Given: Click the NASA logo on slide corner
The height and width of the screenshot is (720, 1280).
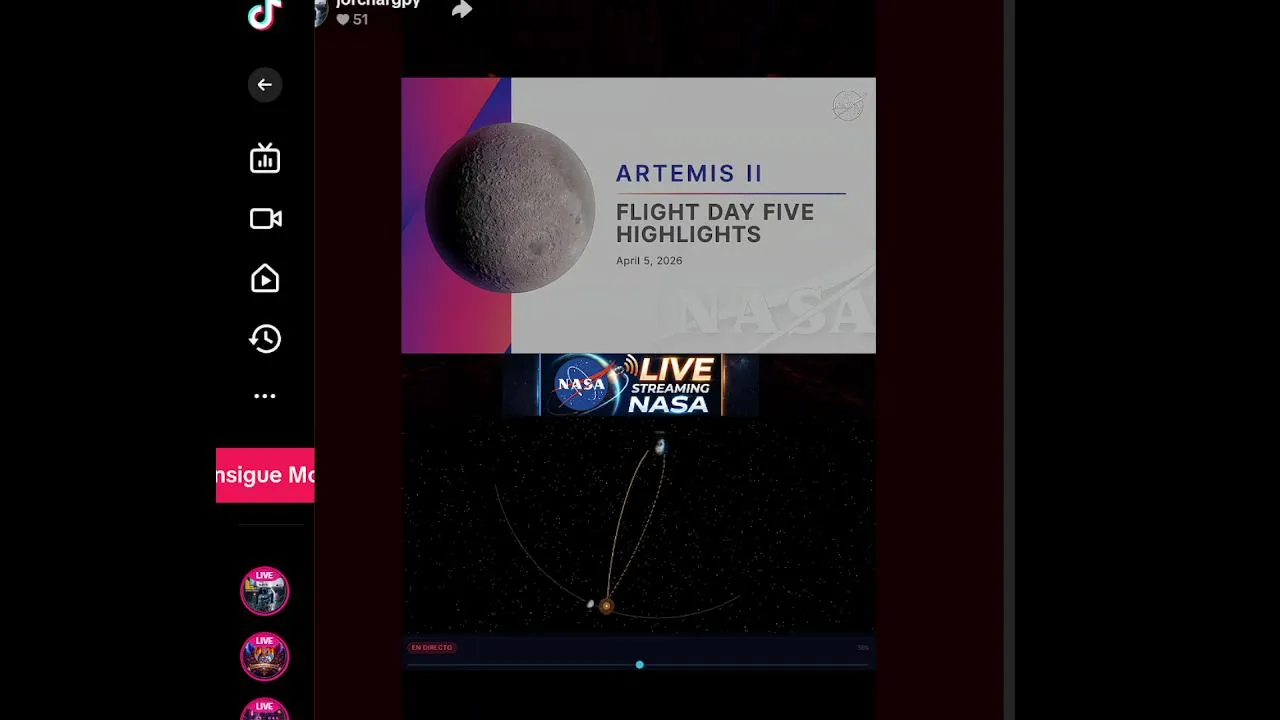Looking at the screenshot, I should [x=848, y=106].
